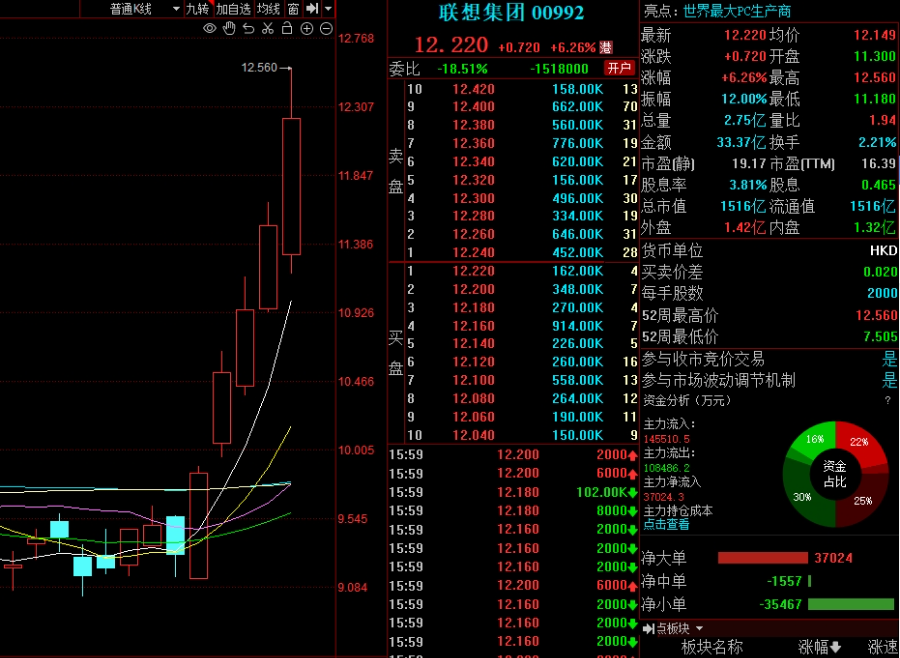The height and width of the screenshot is (658, 900).
Task: Select the hand pan tool
Action: click(x=229, y=29)
